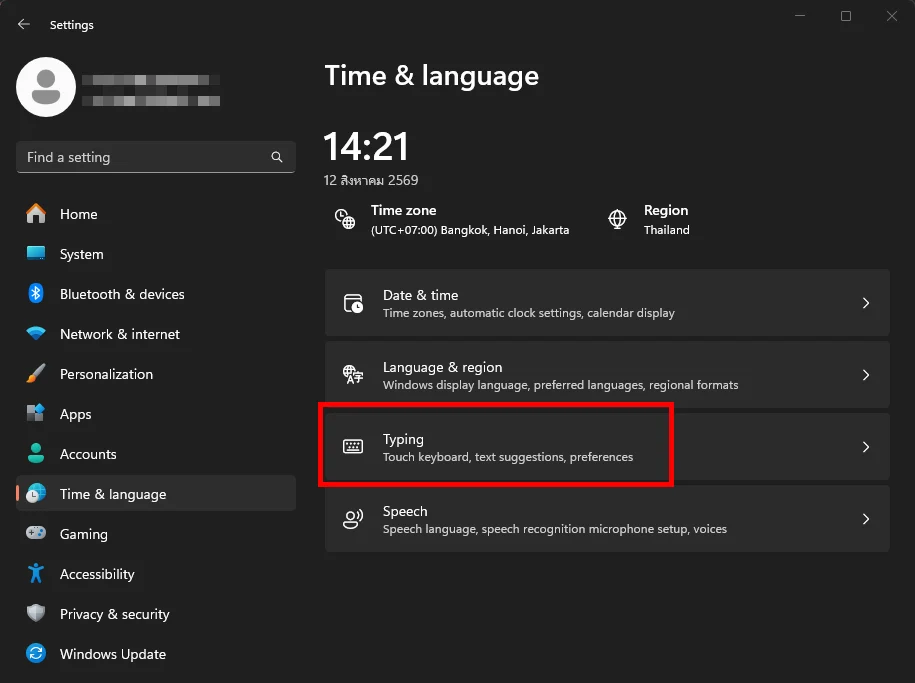Viewport: 915px width, 683px height.
Task: Click 'Speech language, speech recognition' description
Action: coord(554,529)
